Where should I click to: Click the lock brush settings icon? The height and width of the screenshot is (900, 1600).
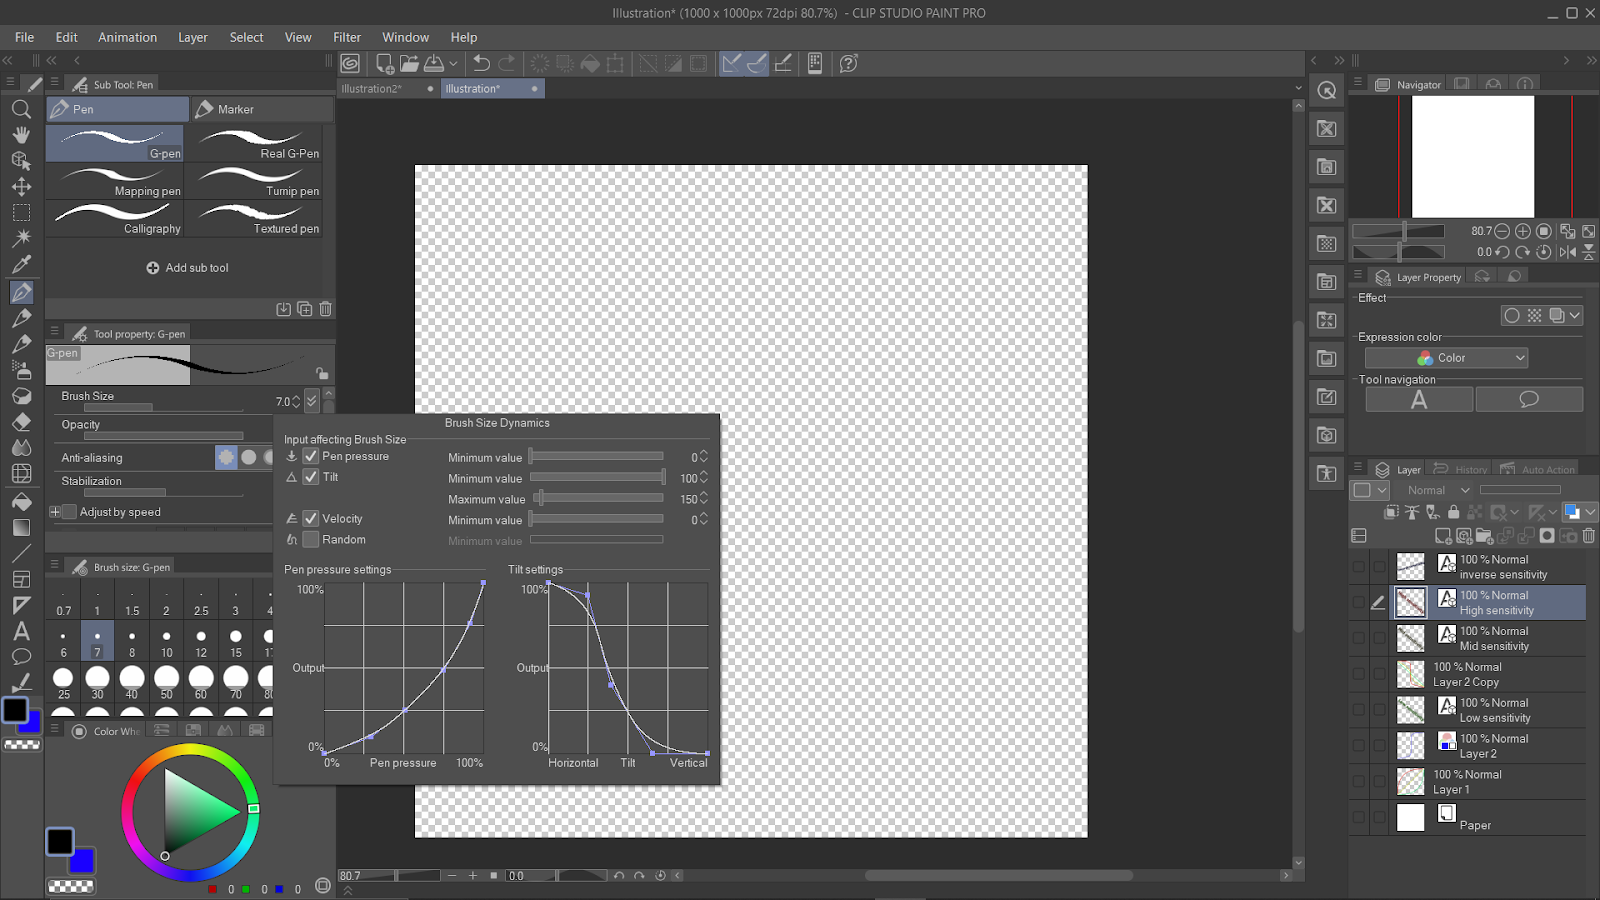[x=322, y=373]
